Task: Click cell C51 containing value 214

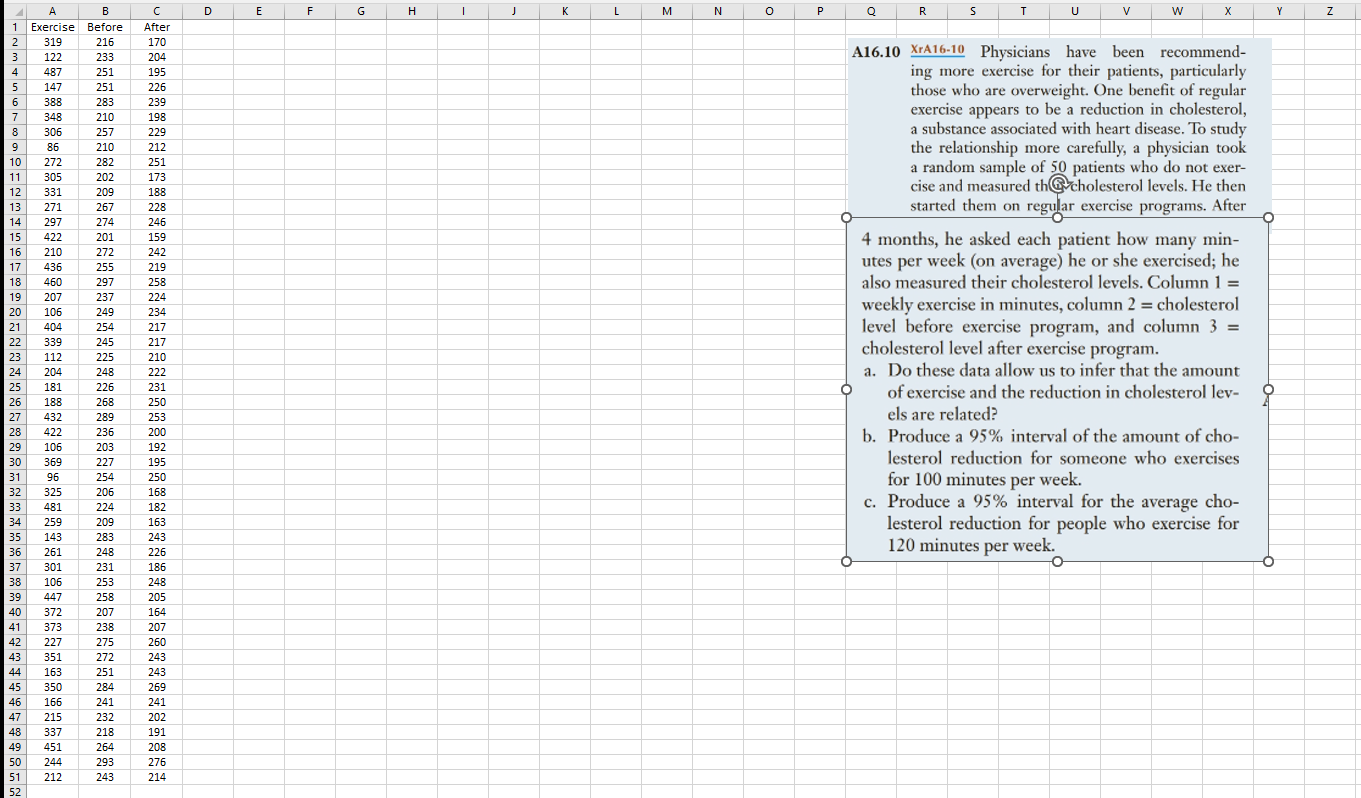Action: click(x=156, y=777)
